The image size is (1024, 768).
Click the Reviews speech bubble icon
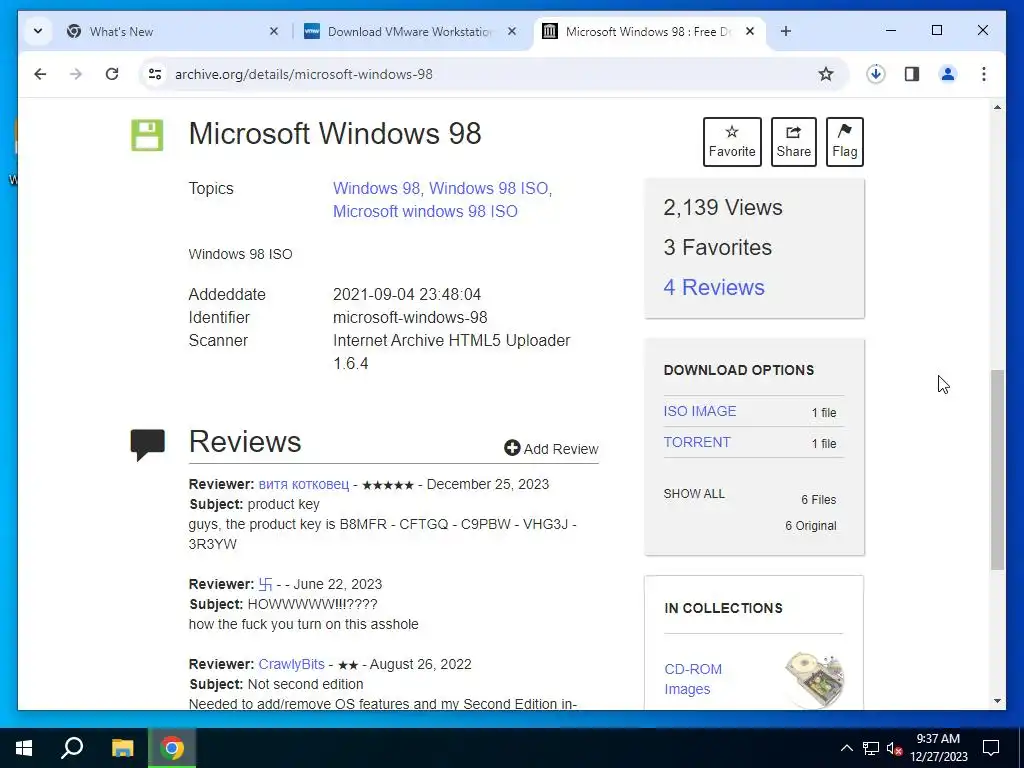click(x=148, y=444)
